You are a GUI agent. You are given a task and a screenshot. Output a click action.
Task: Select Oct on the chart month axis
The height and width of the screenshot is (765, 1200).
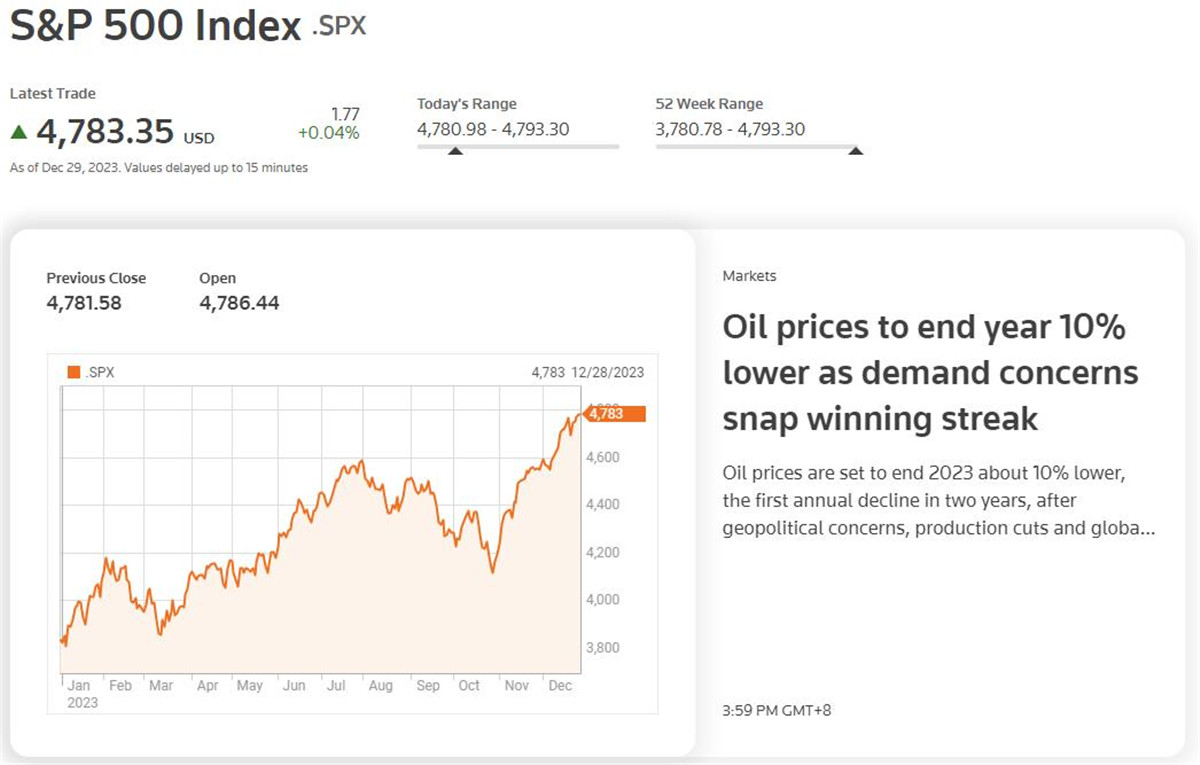click(x=469, y=686)
